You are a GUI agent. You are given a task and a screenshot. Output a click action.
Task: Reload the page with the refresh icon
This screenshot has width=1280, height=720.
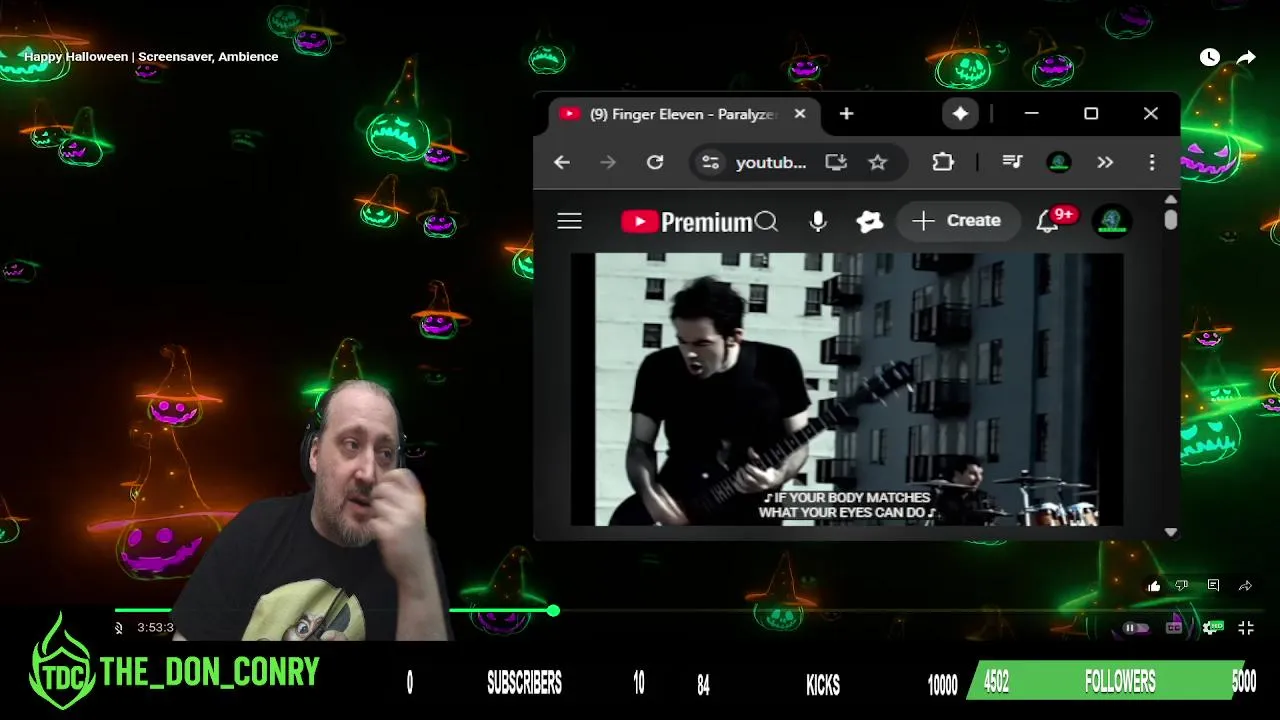(x=655, y=162)
